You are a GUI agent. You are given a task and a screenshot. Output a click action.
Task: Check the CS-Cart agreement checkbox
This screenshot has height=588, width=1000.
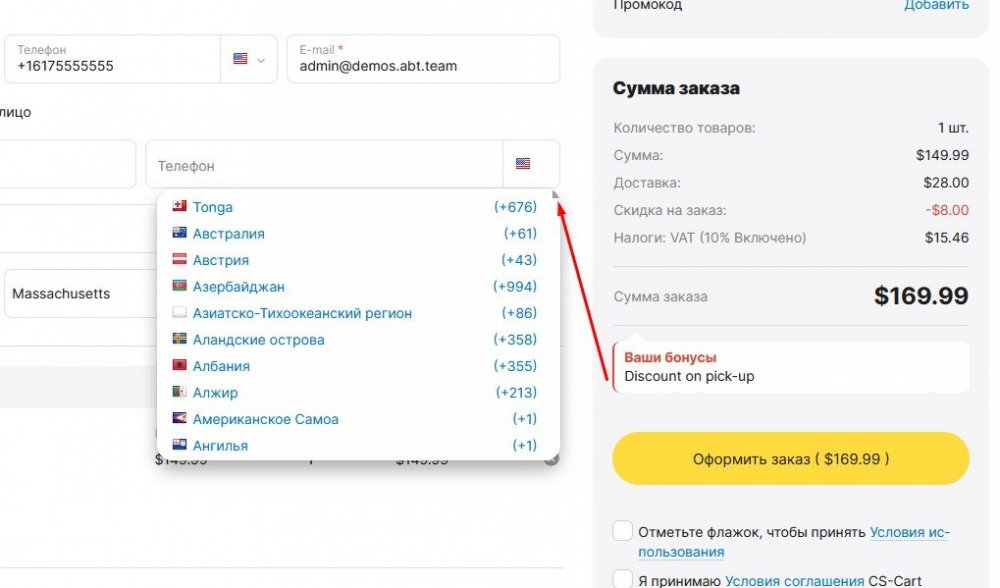pyautogui.click(x=622, y=578)
